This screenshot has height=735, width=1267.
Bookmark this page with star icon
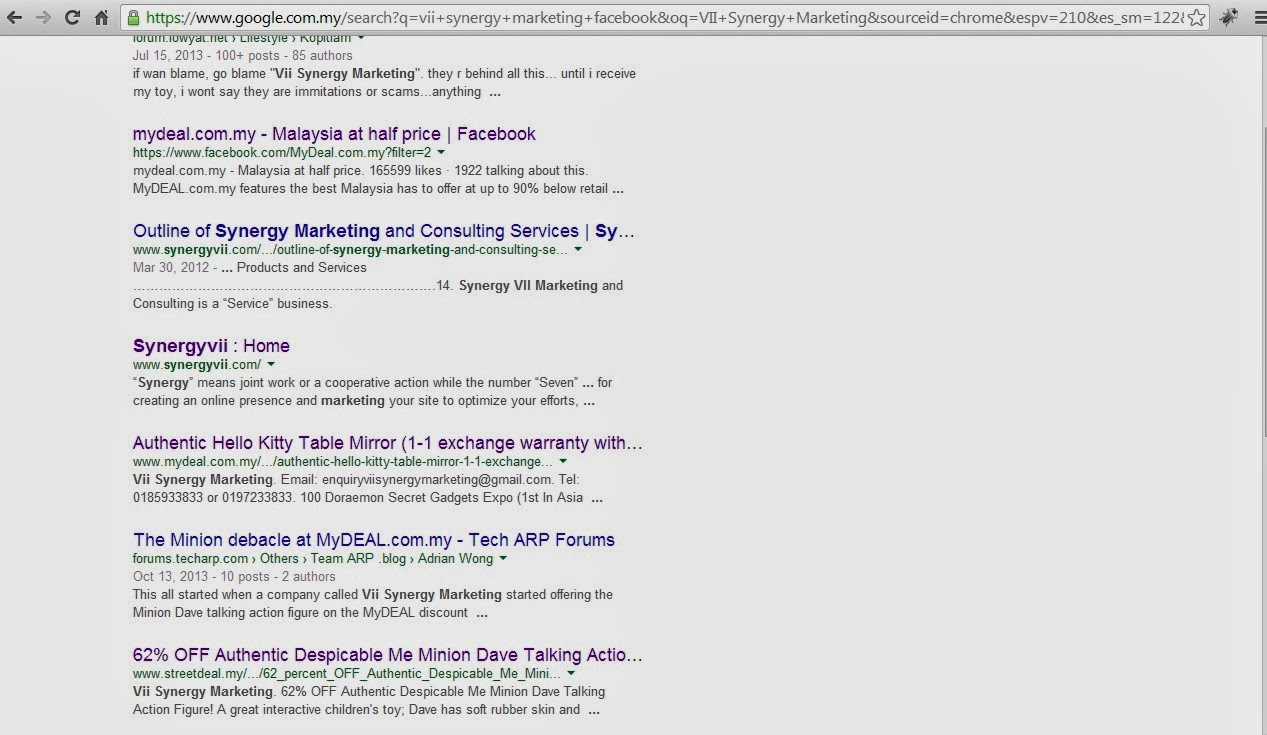pyautogui.click(x=1197, y=17)
